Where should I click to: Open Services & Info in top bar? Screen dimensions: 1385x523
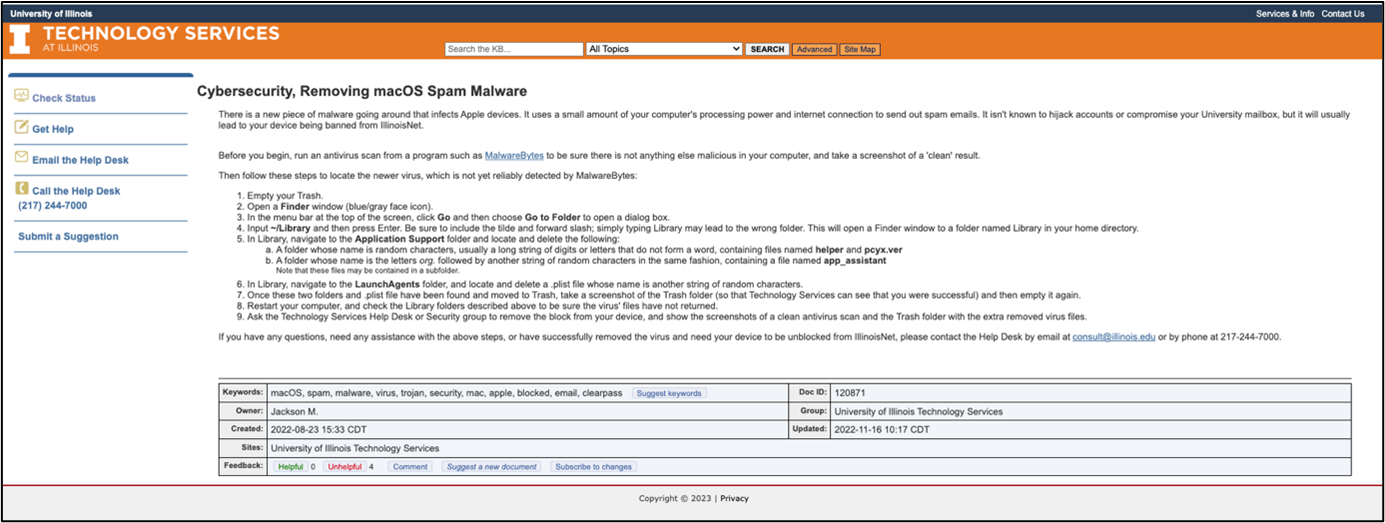pos(1285,14)
